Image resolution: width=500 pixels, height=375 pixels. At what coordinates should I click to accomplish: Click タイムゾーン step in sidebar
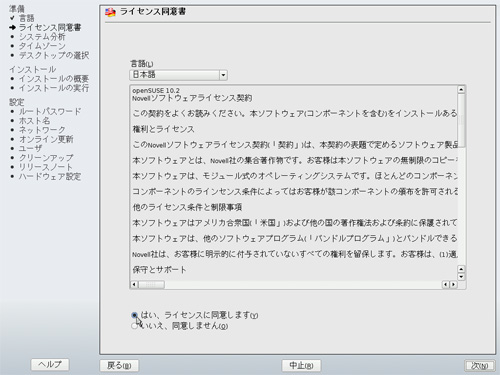click(x=42, y=46)
